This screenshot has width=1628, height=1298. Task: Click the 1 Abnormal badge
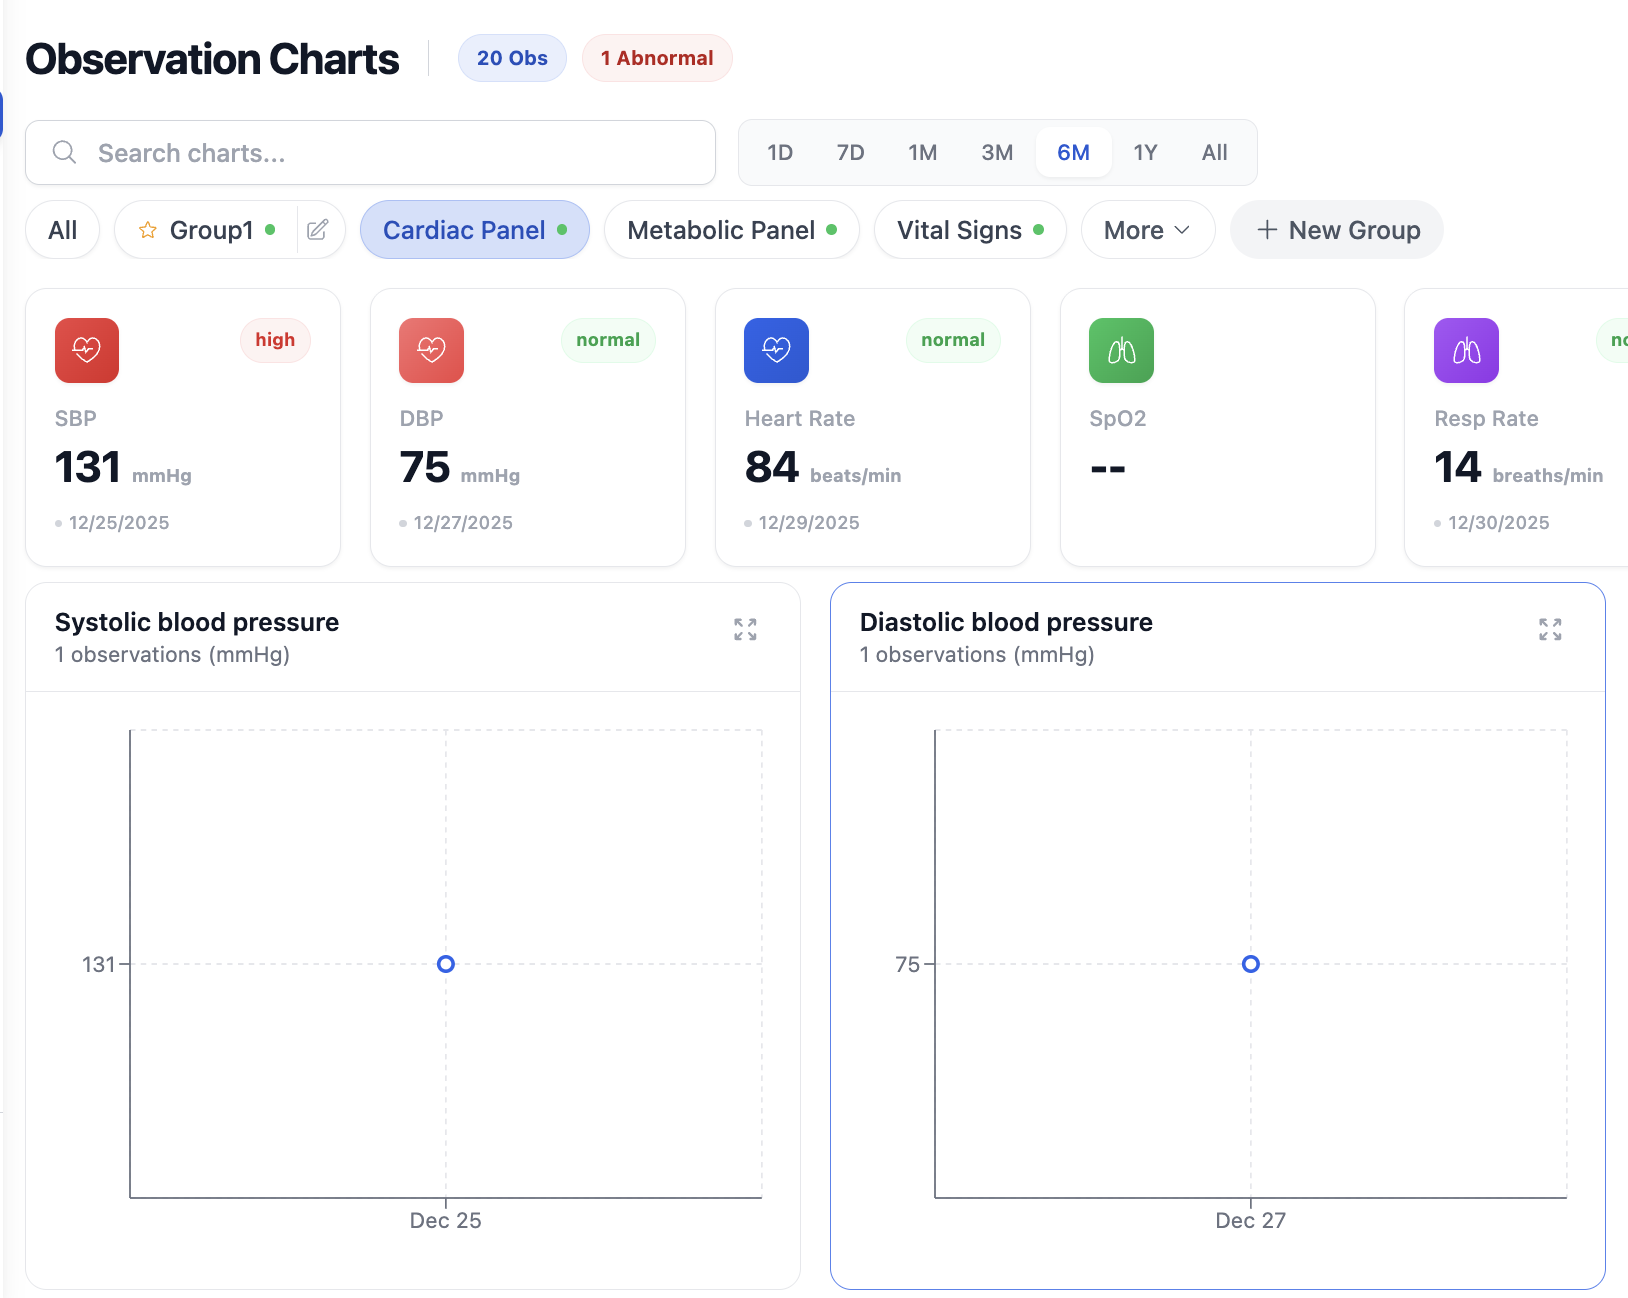[657, 58]
